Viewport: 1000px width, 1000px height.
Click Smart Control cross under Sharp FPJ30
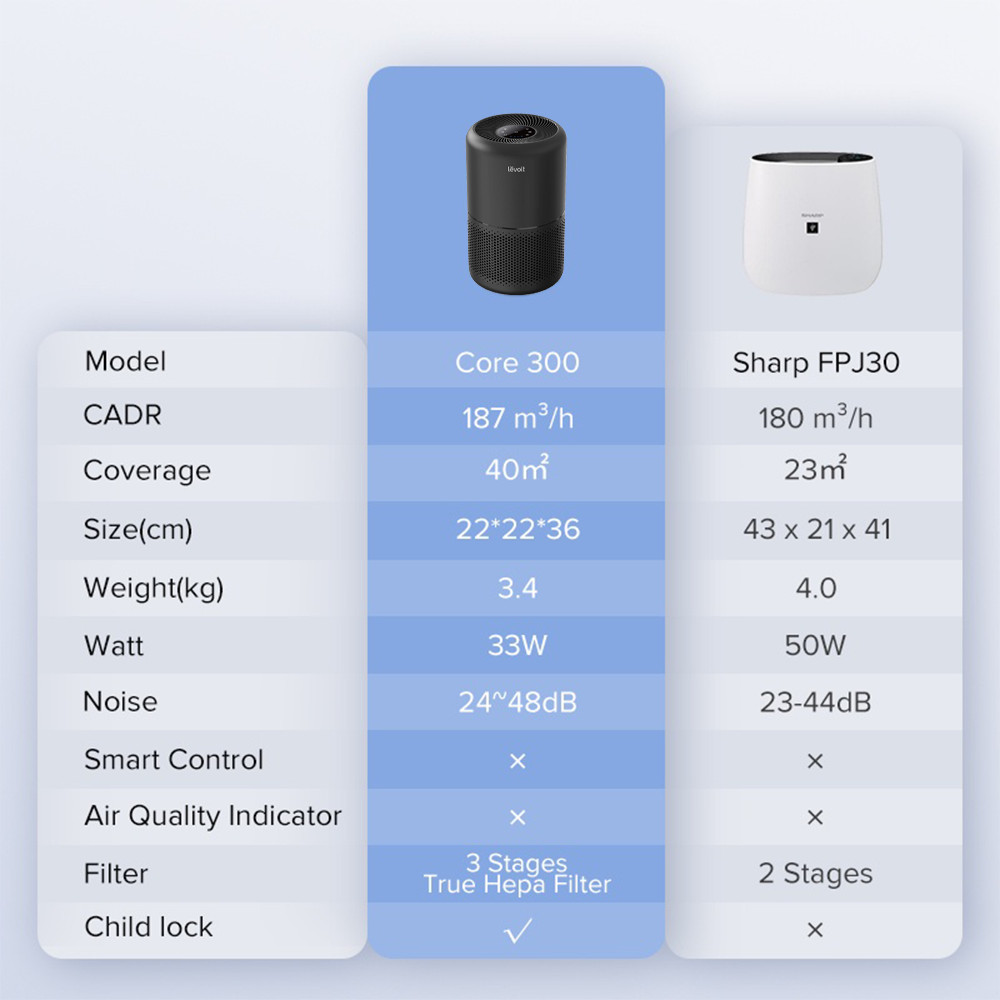tap(815, 761)
